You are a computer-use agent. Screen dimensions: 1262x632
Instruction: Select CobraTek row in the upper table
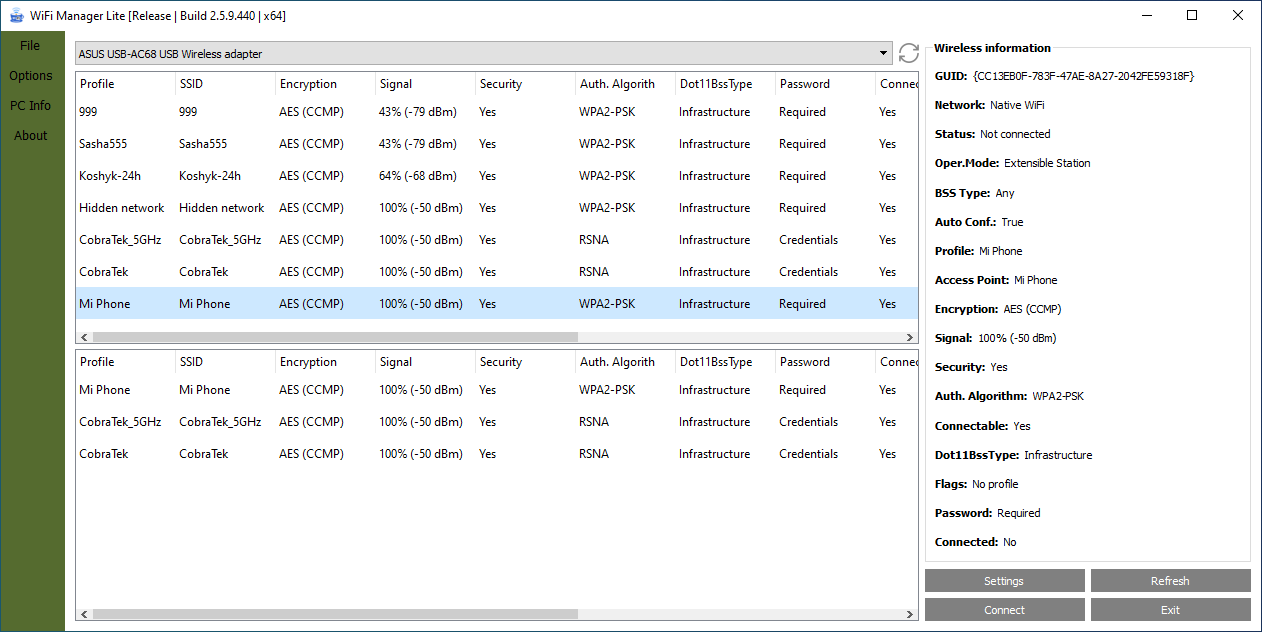[497, 272]
